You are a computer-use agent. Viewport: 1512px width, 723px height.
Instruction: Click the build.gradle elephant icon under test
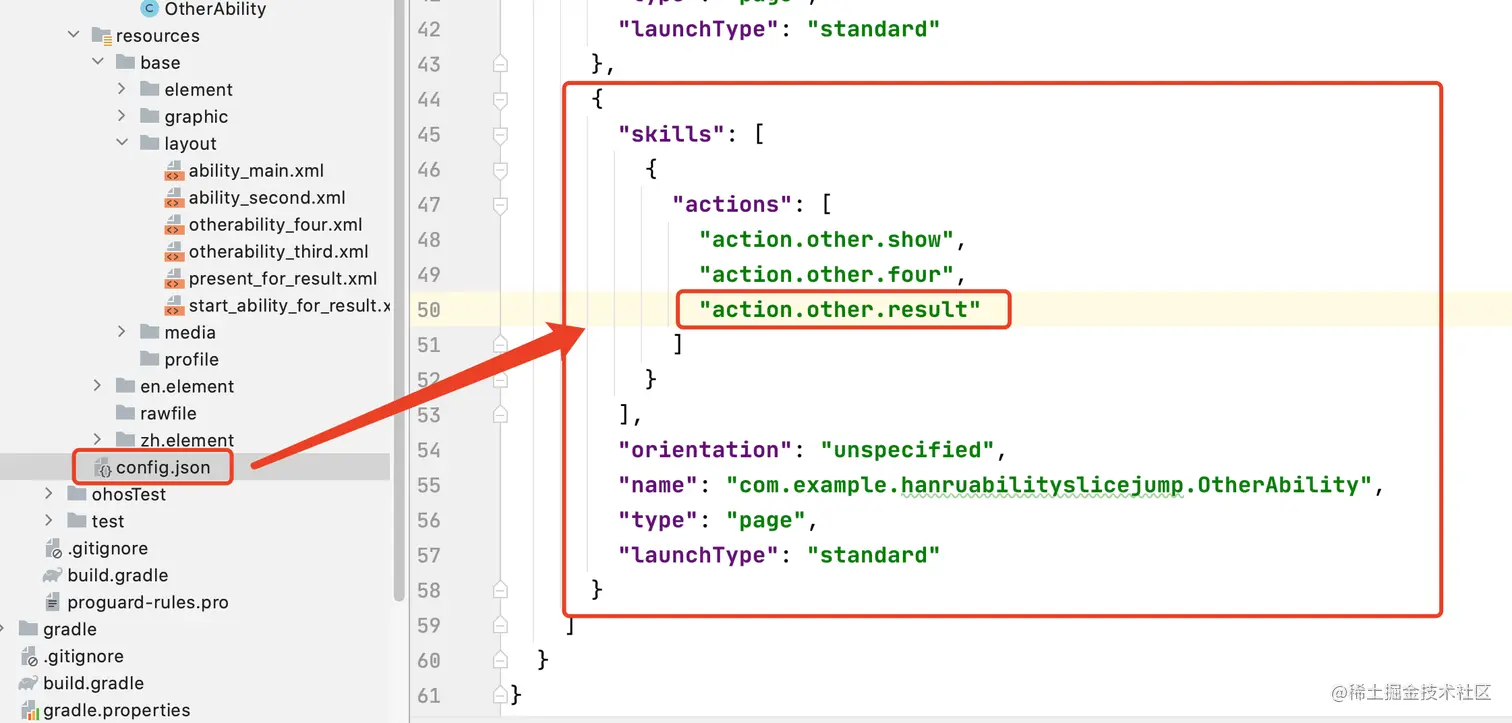coord(53,575)
